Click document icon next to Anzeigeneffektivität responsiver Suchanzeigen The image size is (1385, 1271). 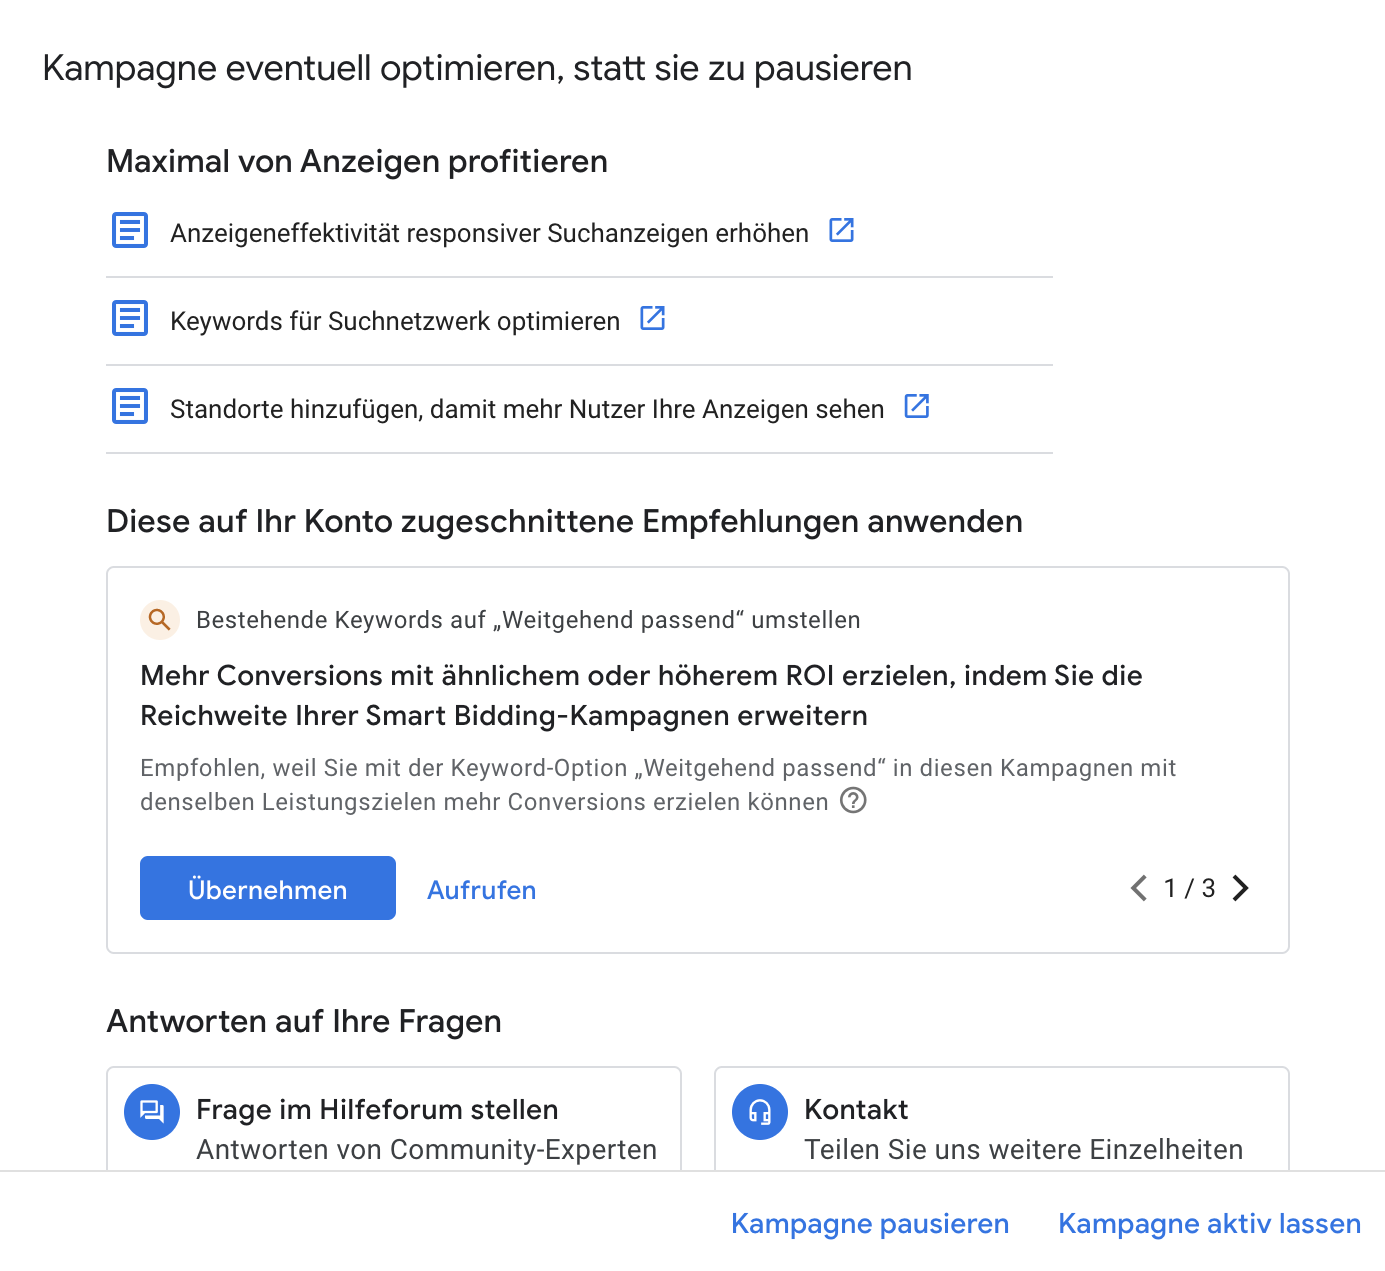point(130,230)
